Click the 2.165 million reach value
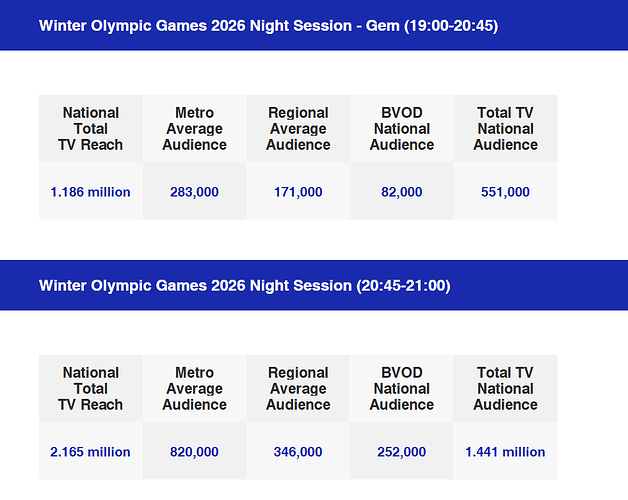This screenshot has width=628, height=500. tap(91, 452)
